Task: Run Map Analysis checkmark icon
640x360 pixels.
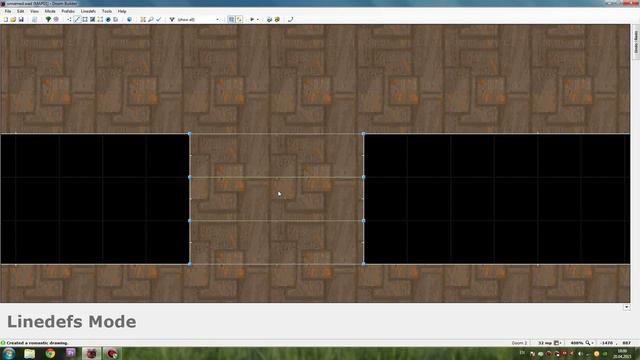Action: click(x=158, y=20)
